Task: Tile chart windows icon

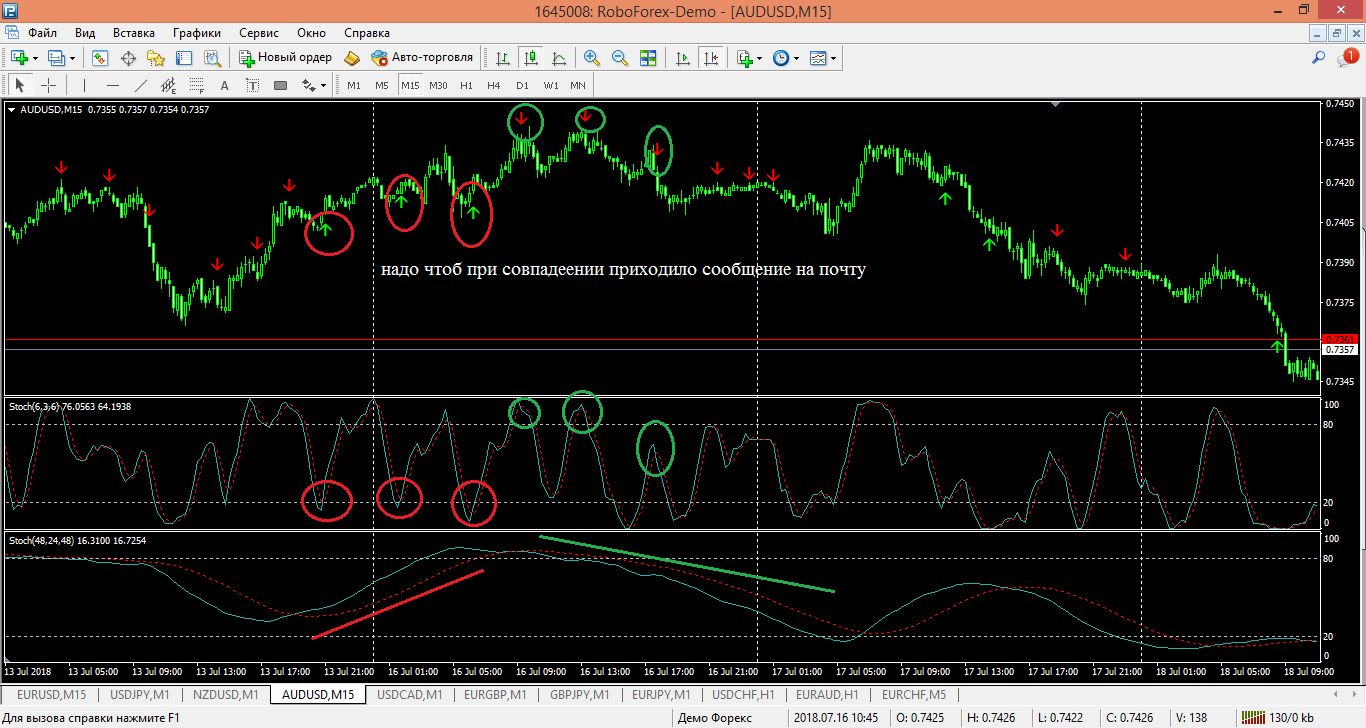Action: click(648, 58)
